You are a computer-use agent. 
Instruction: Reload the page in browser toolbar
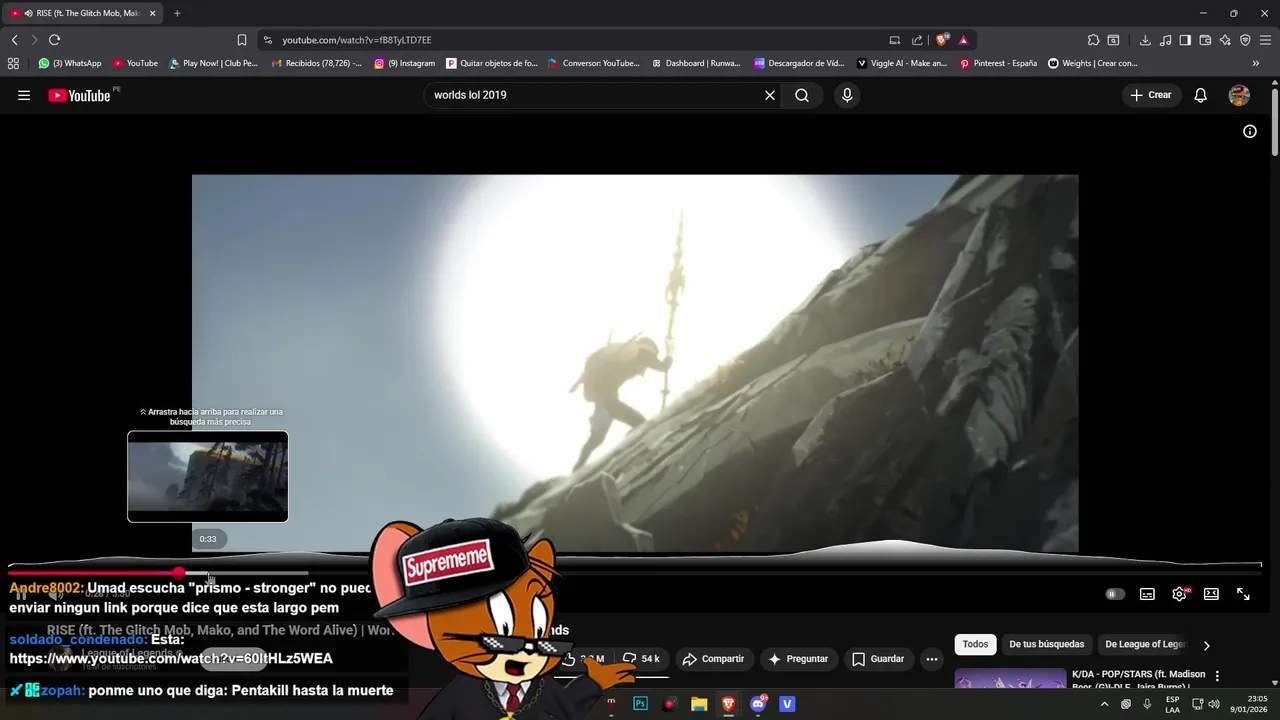coord(54,40)
